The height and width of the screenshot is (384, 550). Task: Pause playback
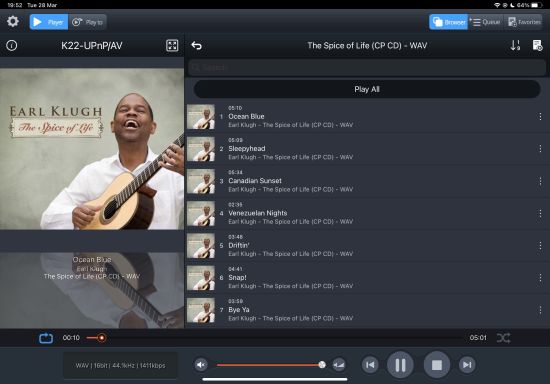tap(400, 365)
